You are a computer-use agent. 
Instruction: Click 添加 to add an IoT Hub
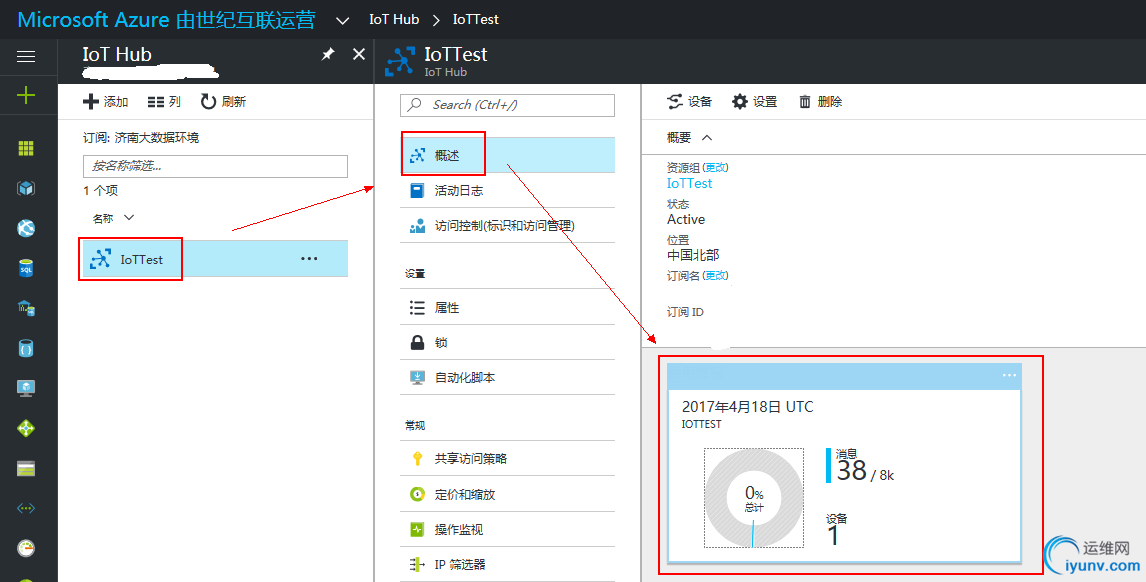click(x=106, y=102)
